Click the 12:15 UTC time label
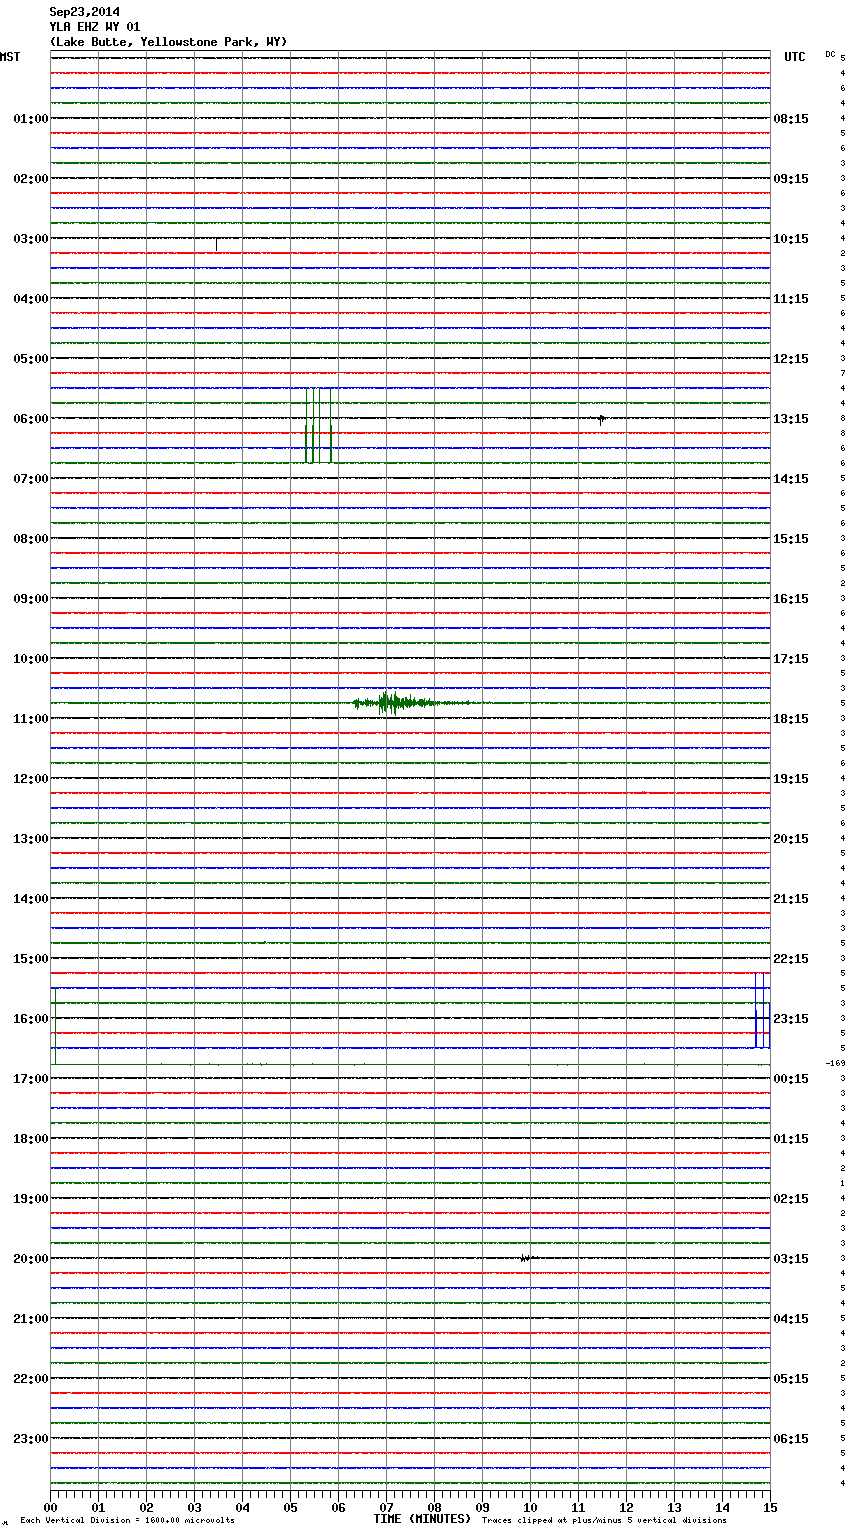Viewport: 850px width, 1534px height. (791, 359)
